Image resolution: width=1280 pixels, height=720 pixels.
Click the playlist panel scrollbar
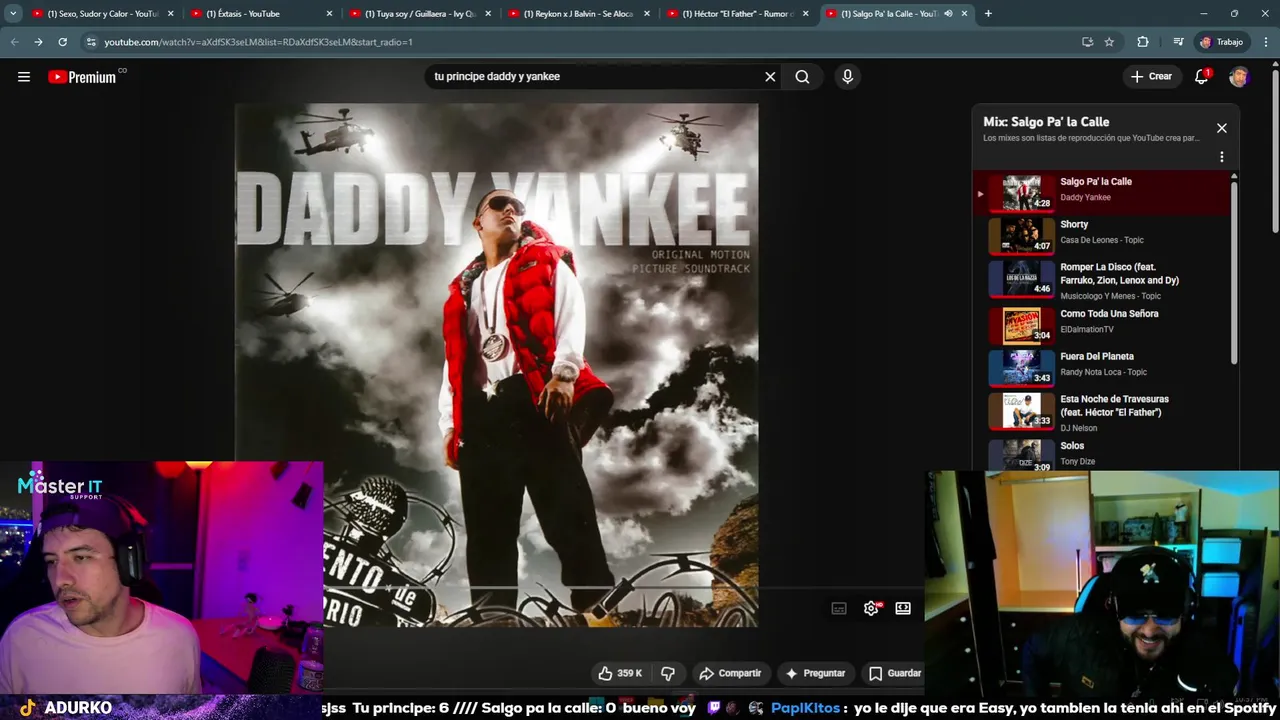[x=1234, y=271]
